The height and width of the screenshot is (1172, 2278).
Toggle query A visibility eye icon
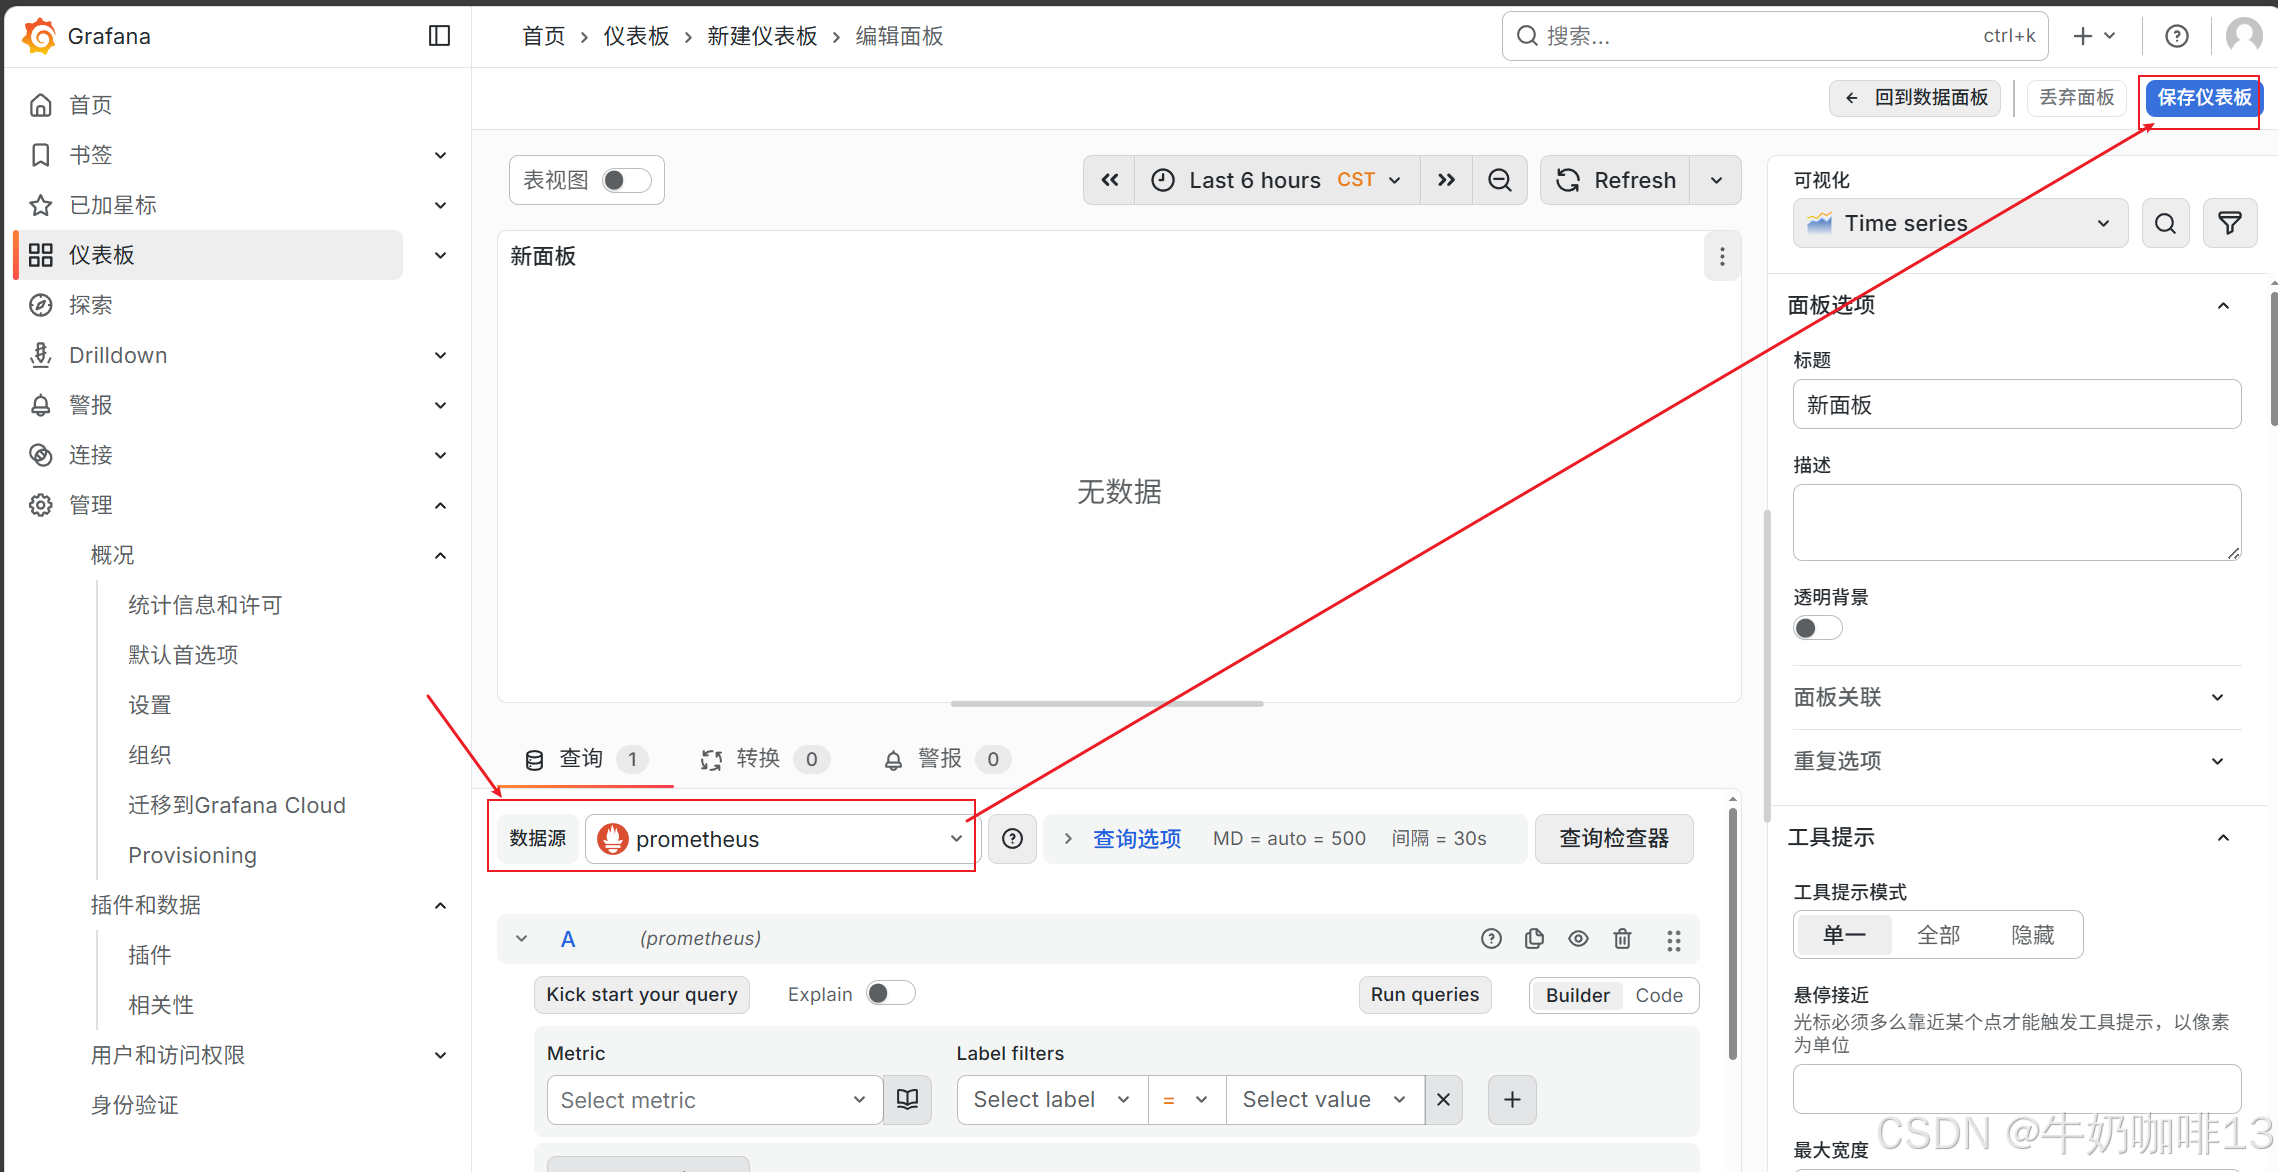[x=1578, y=938]
